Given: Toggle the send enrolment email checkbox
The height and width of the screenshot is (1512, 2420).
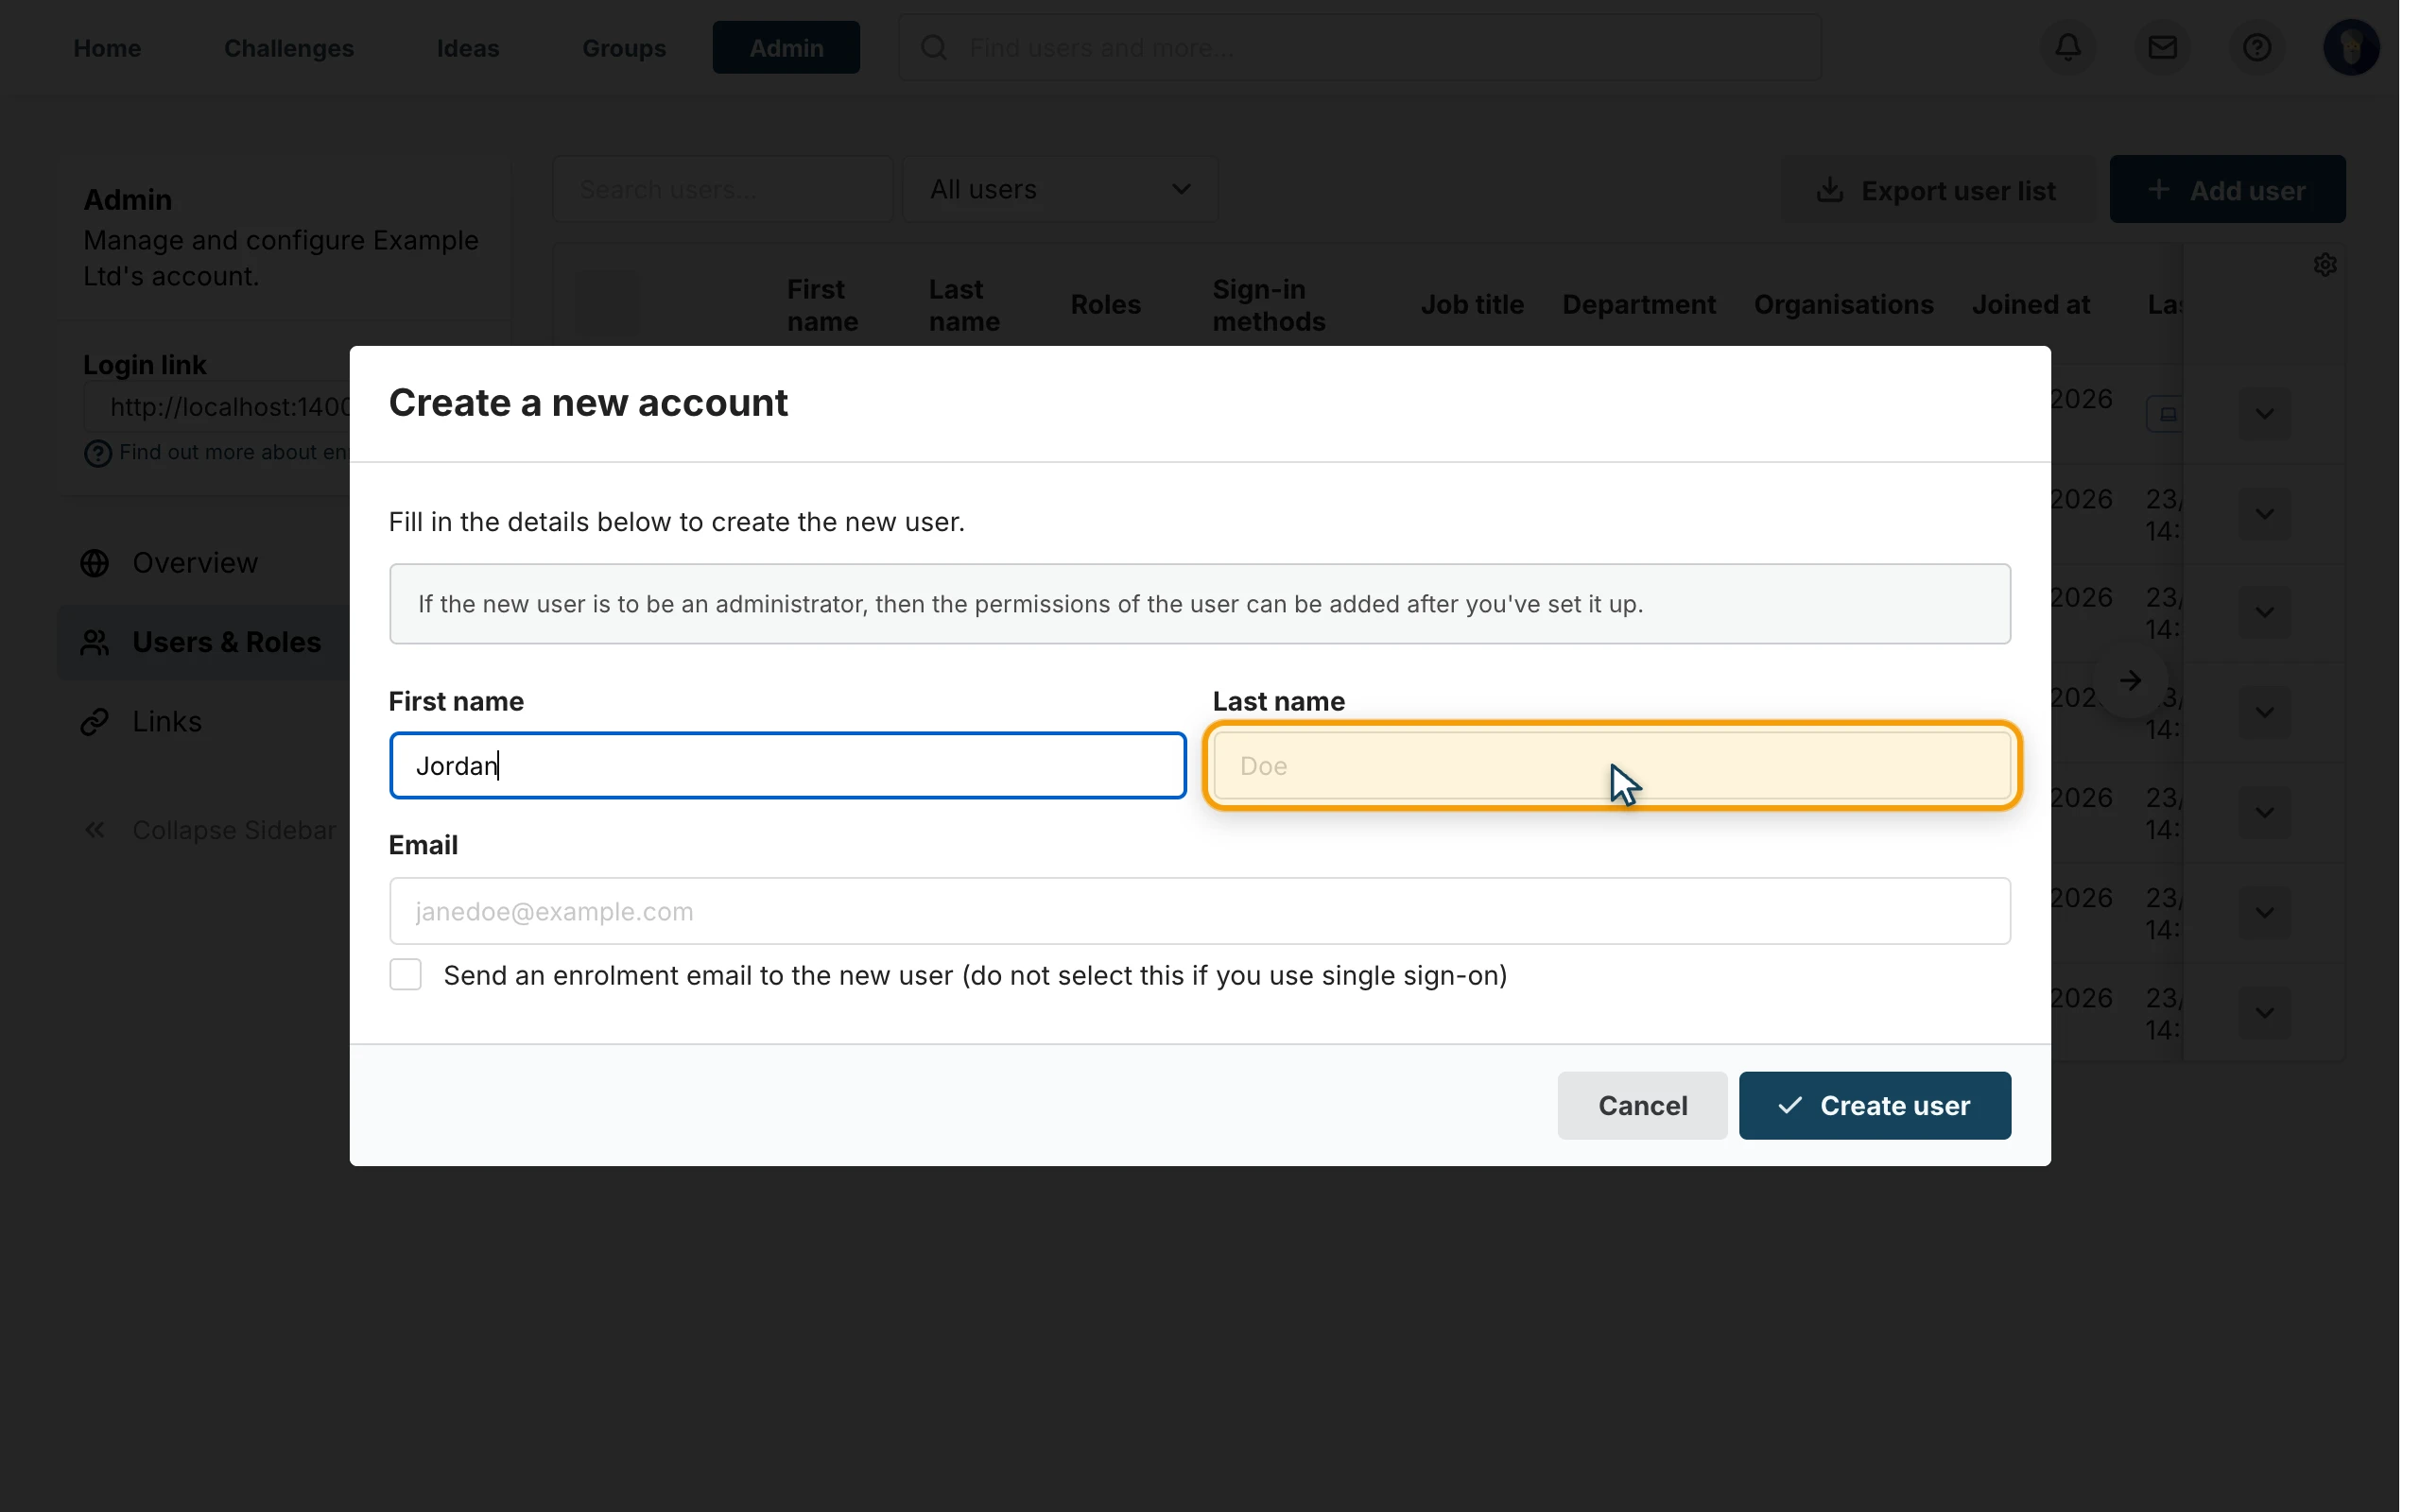Looking at the screenshot, I should (405, 974).
